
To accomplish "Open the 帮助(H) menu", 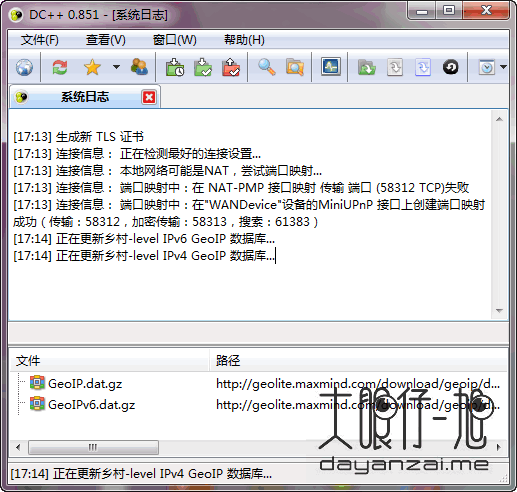I will tap(244, 40).
